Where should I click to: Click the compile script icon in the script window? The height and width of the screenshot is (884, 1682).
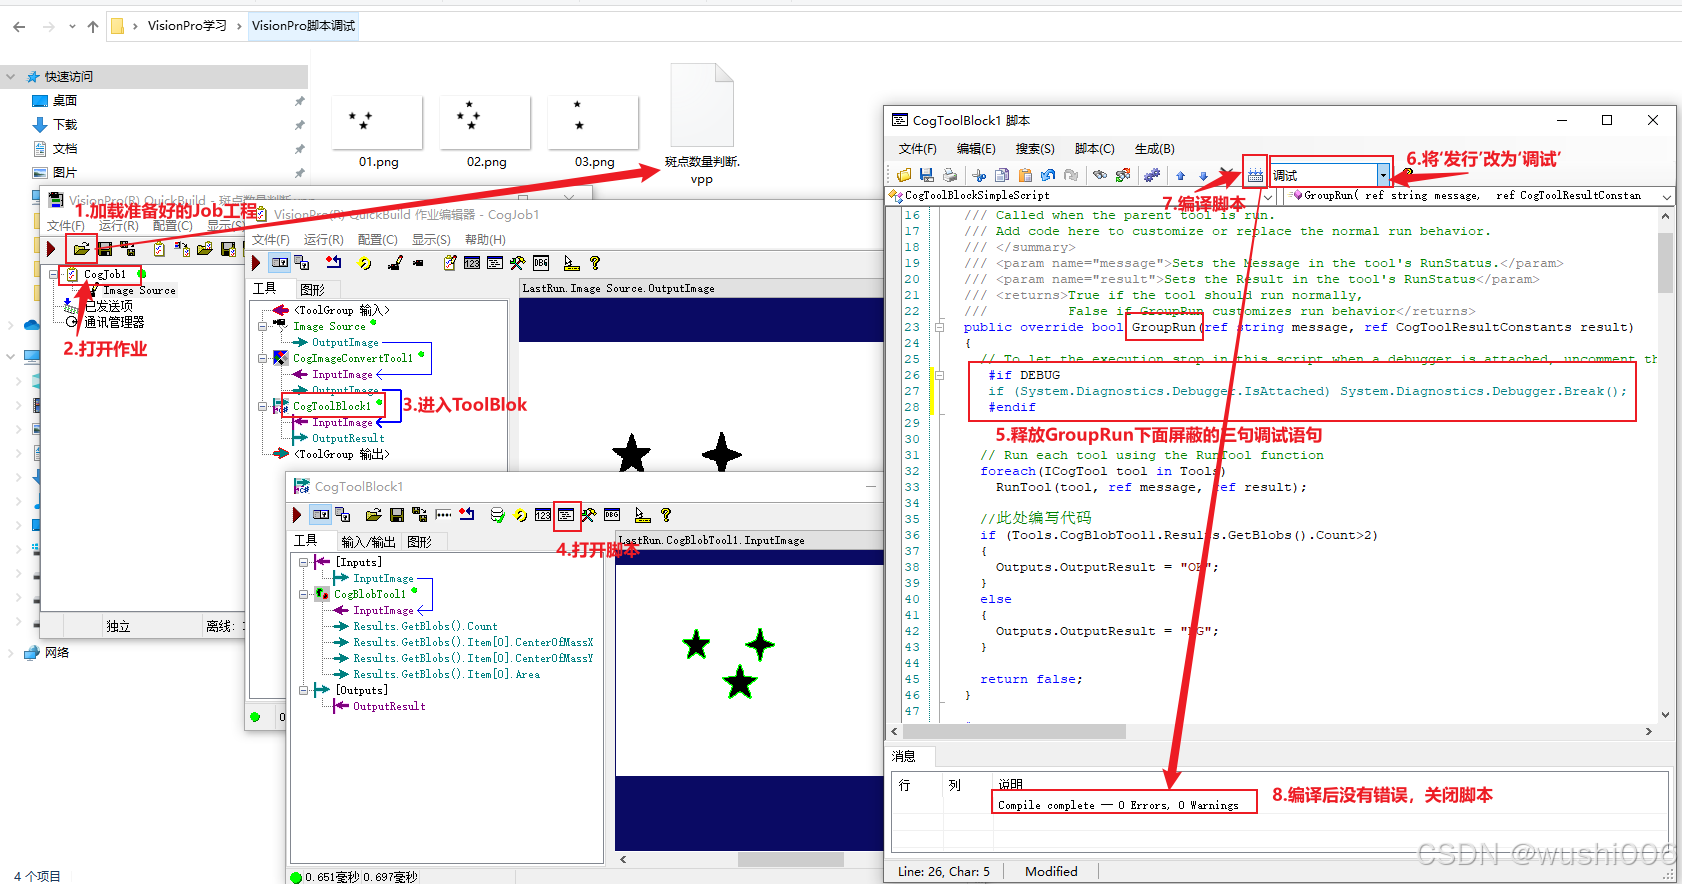coord(1255,175)
